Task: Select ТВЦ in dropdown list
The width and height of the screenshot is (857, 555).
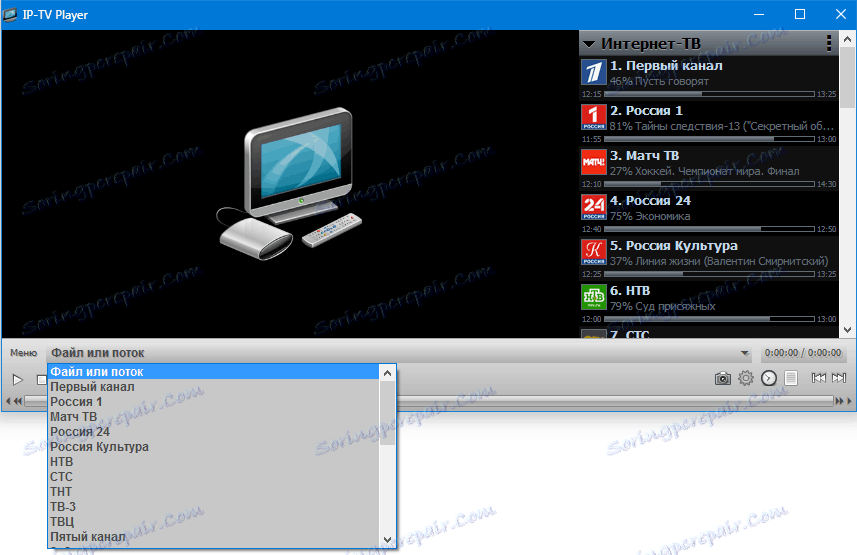Action: pos(214,522)
